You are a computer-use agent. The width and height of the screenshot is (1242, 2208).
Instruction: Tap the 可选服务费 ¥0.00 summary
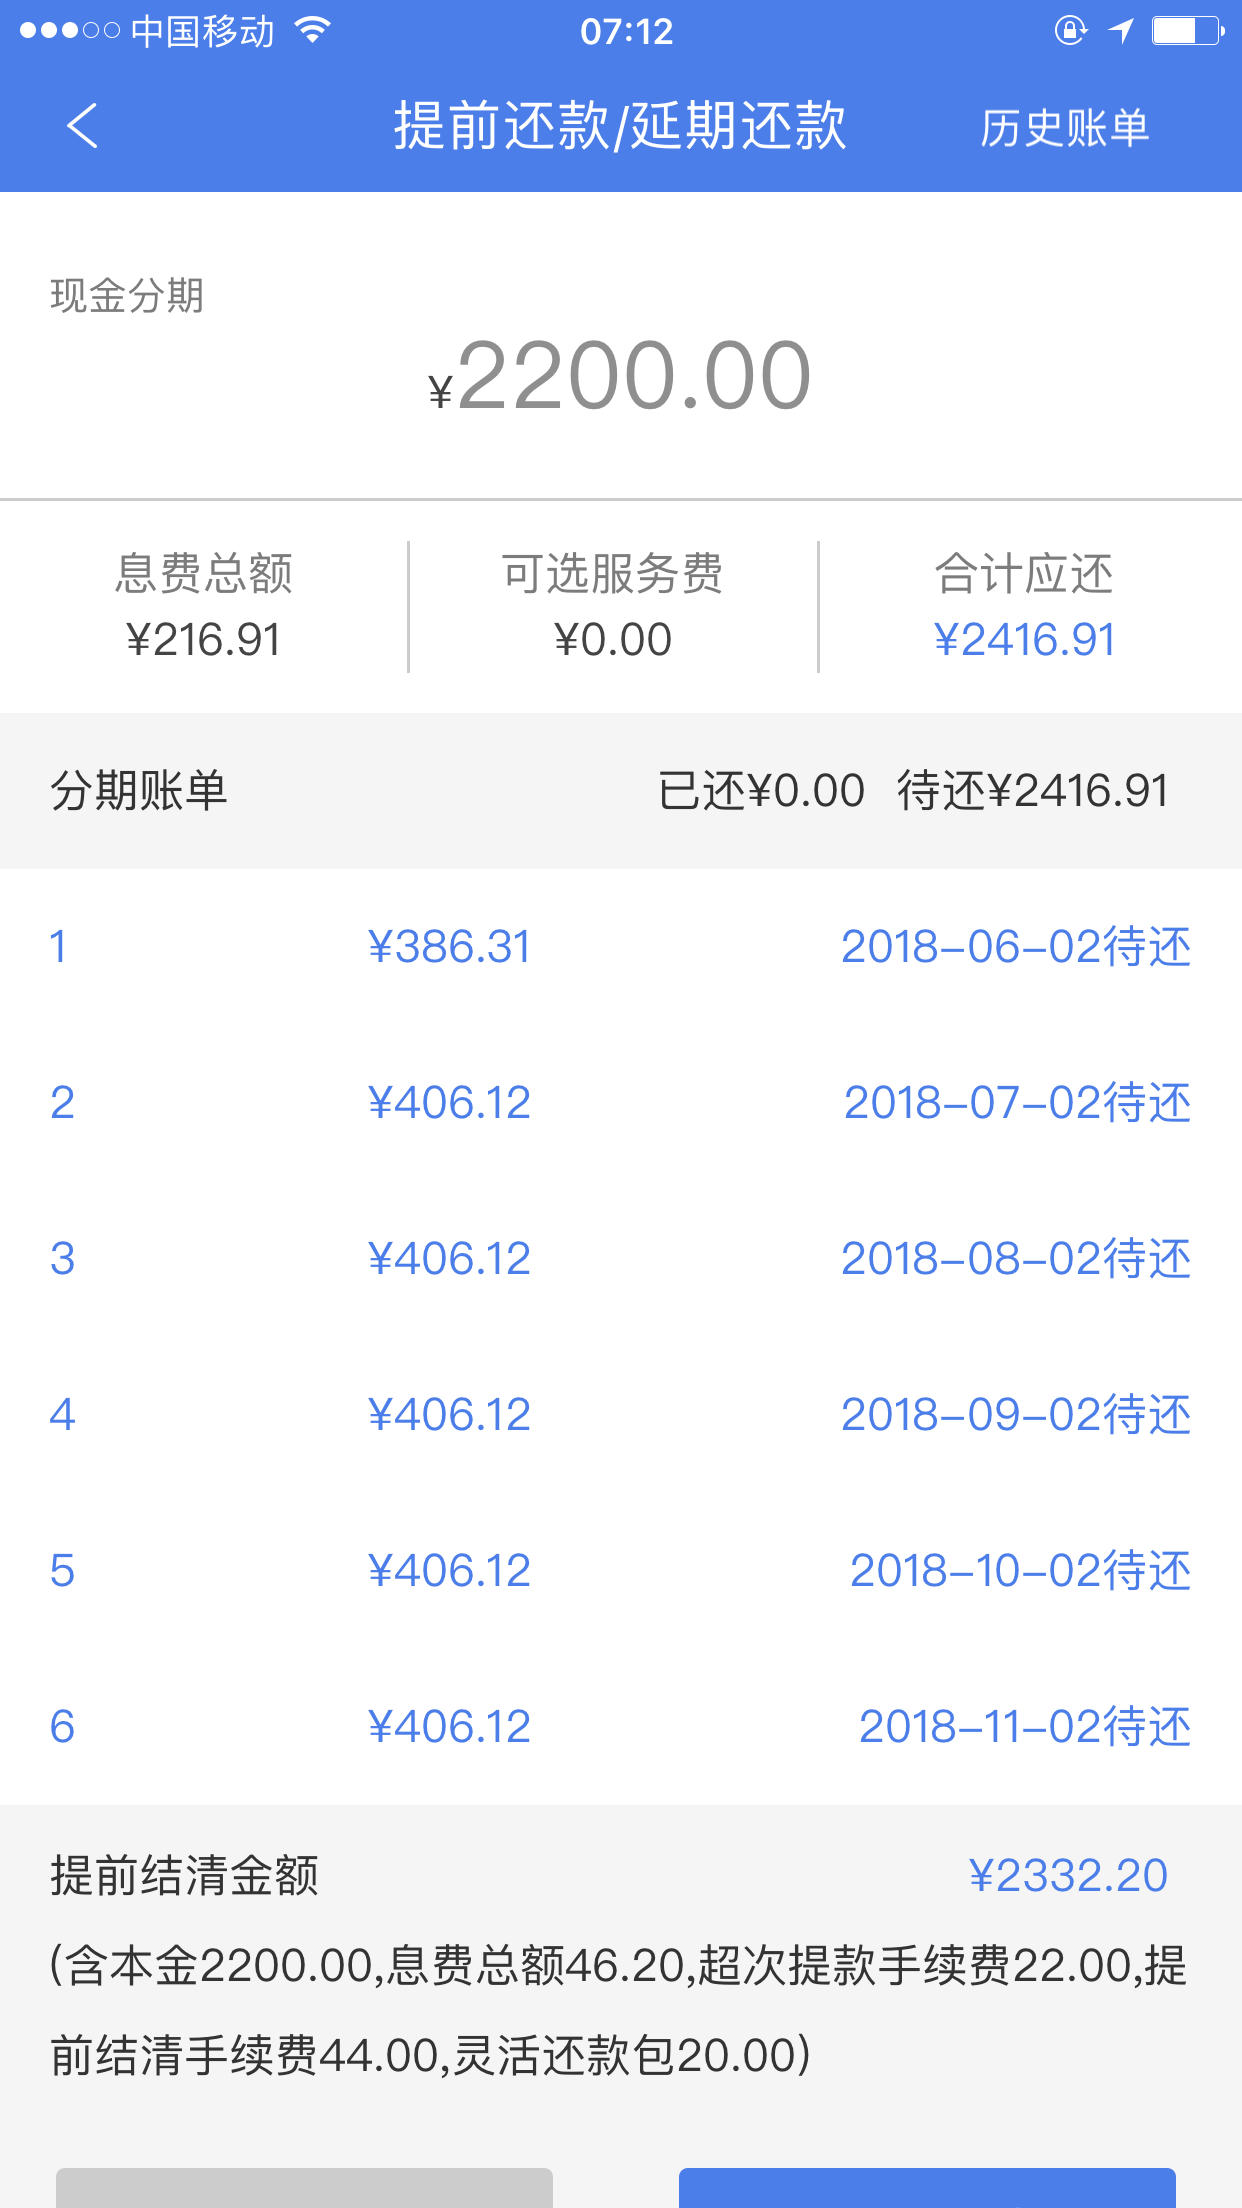[x=612, y=606]
